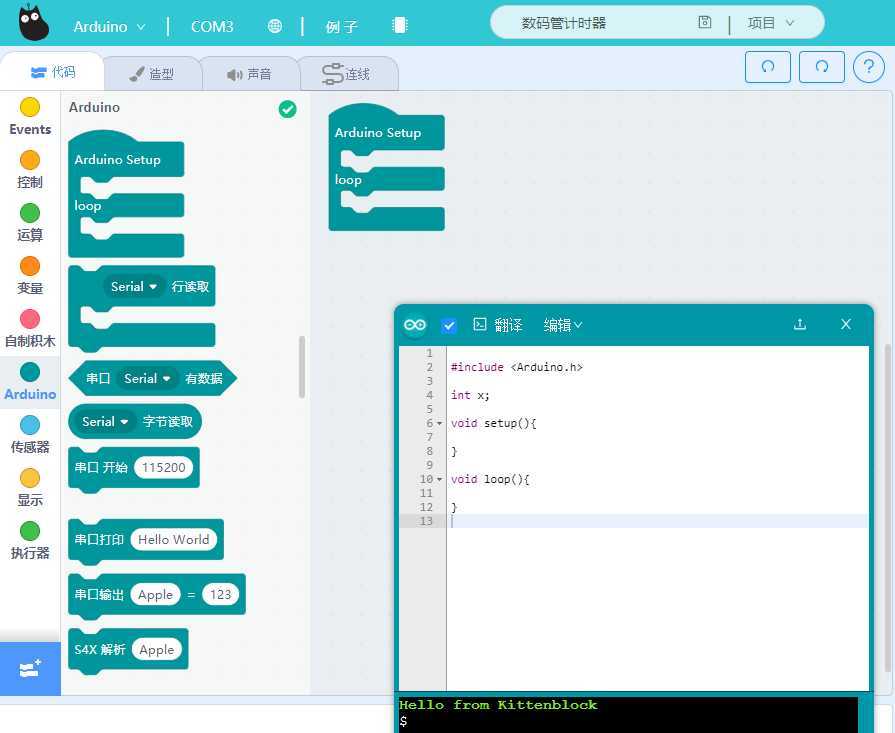Click the #include <Arduino.h> code line

point(517,367)
